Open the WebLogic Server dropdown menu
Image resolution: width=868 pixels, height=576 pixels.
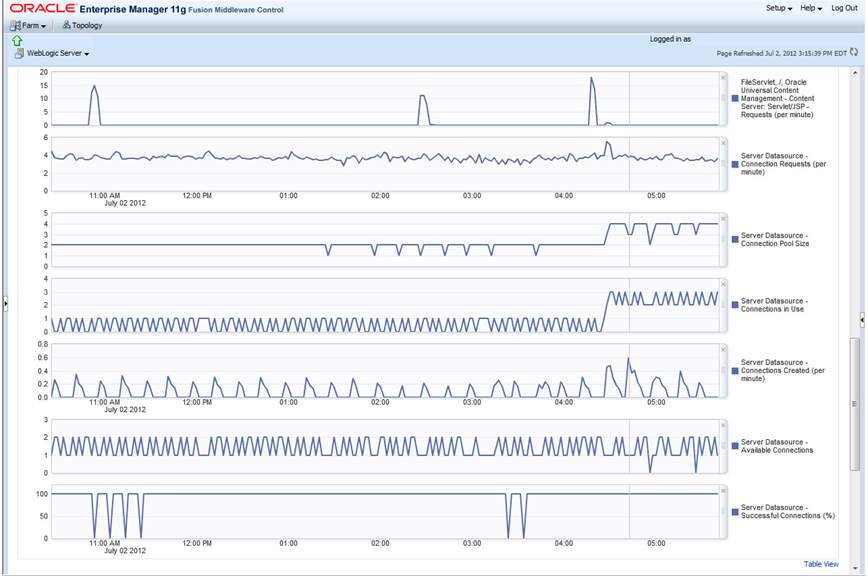(58, 53)
